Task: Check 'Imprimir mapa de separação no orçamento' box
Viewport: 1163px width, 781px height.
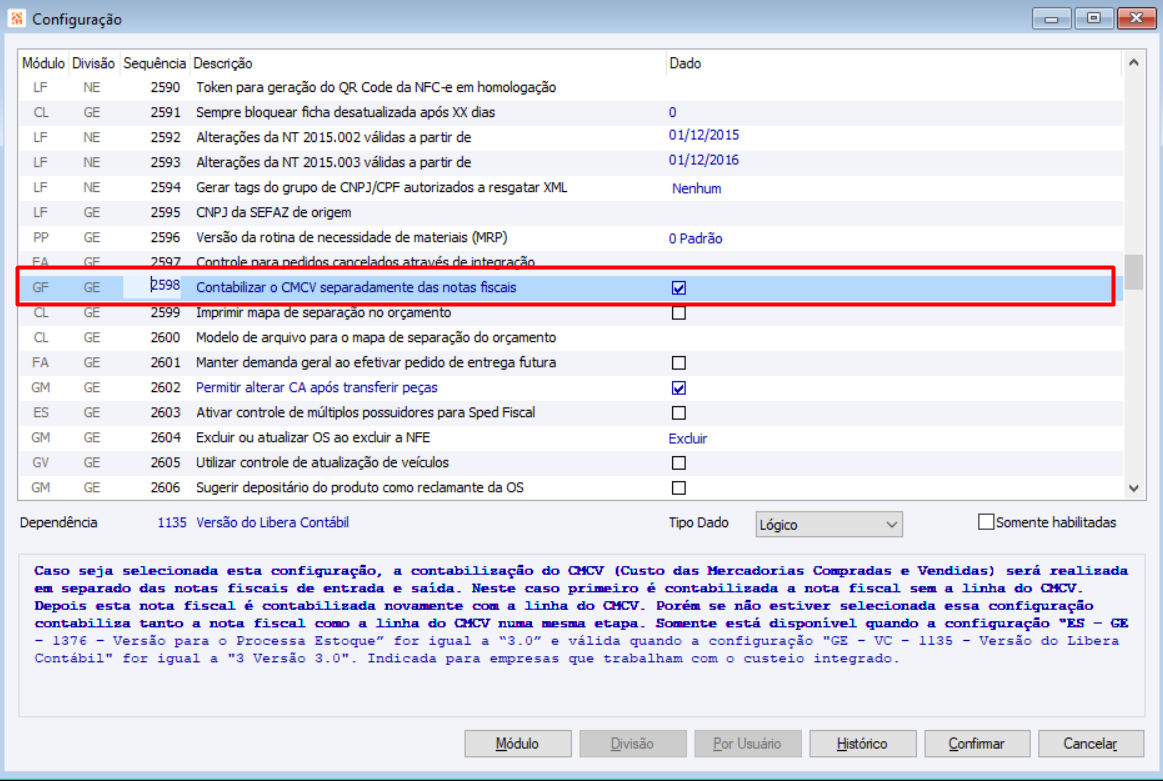Action: tap(678, 313)
